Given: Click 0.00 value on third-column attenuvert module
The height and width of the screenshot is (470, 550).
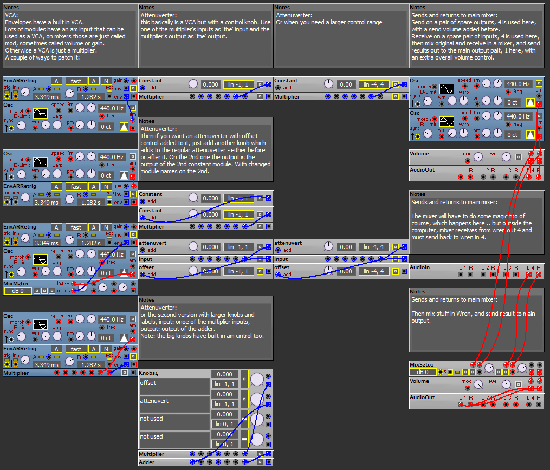Looking at the screenshot, I should pyautogui.click(x=346, y=247).
